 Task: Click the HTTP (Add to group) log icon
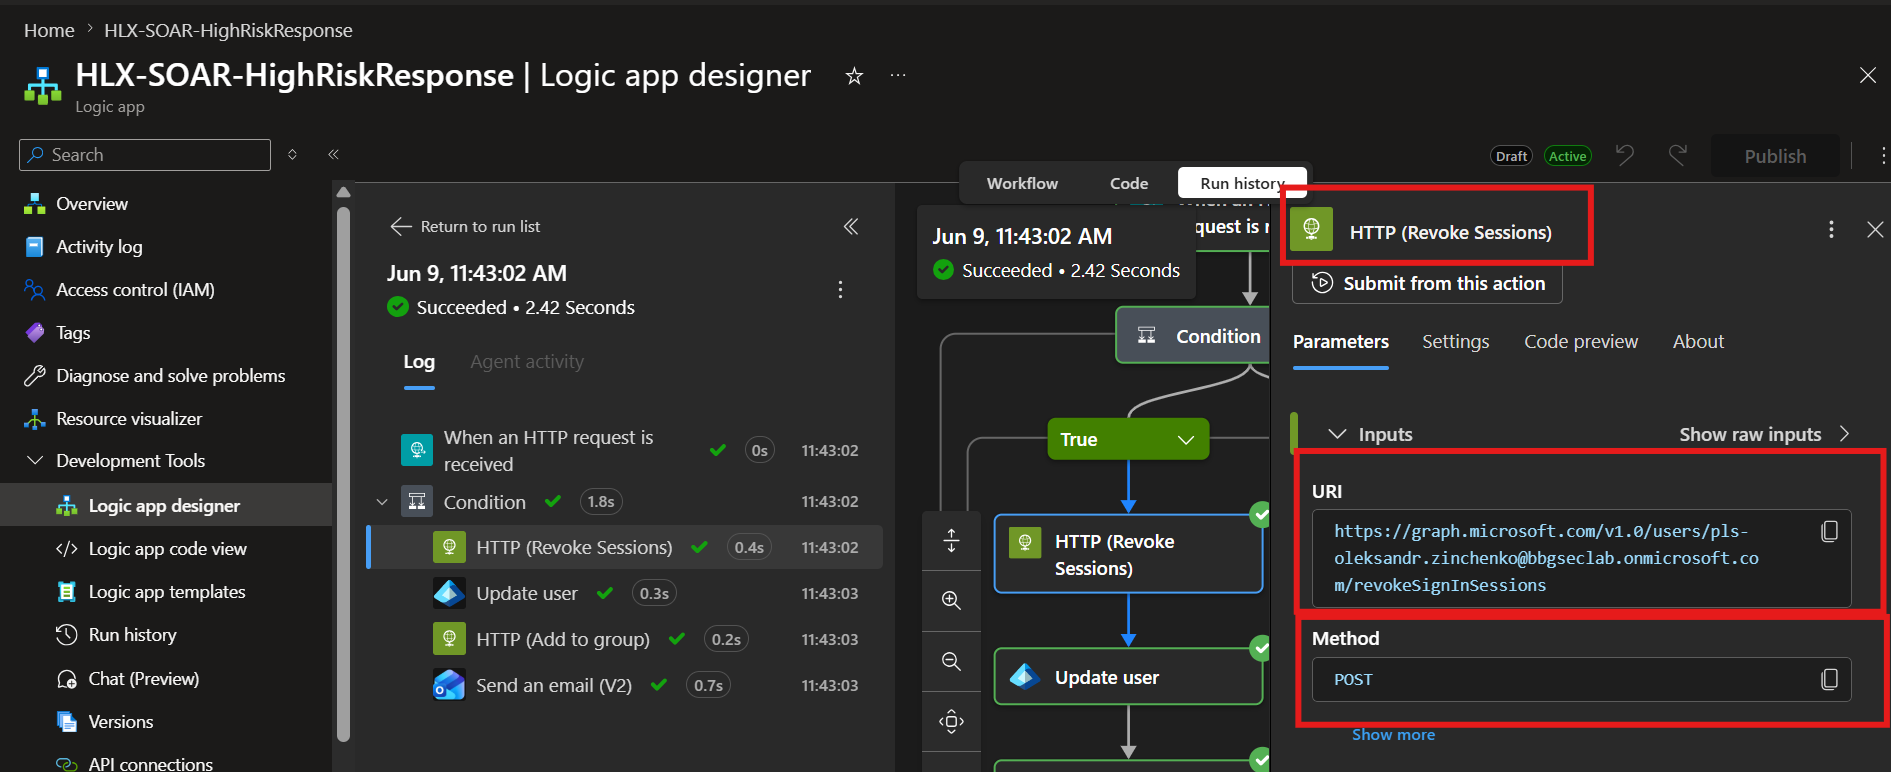point(449,639)
